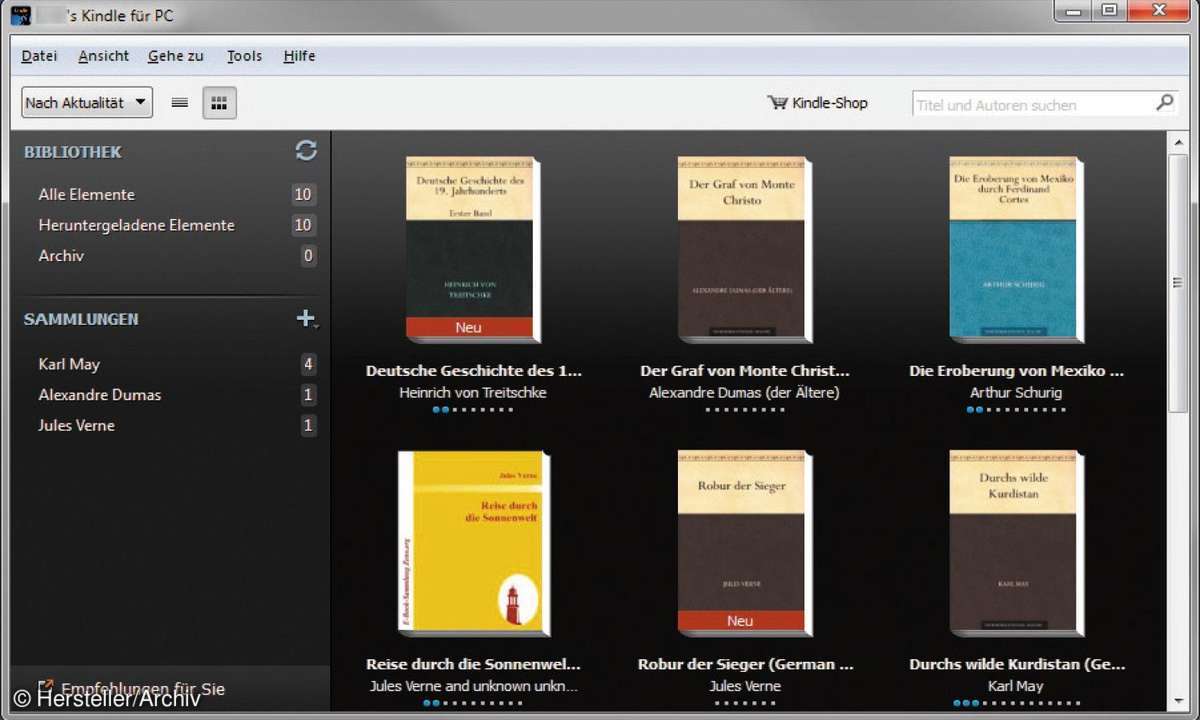Open the Kindle-Shop cart link

pyautogui.click(x=817, y=103)
